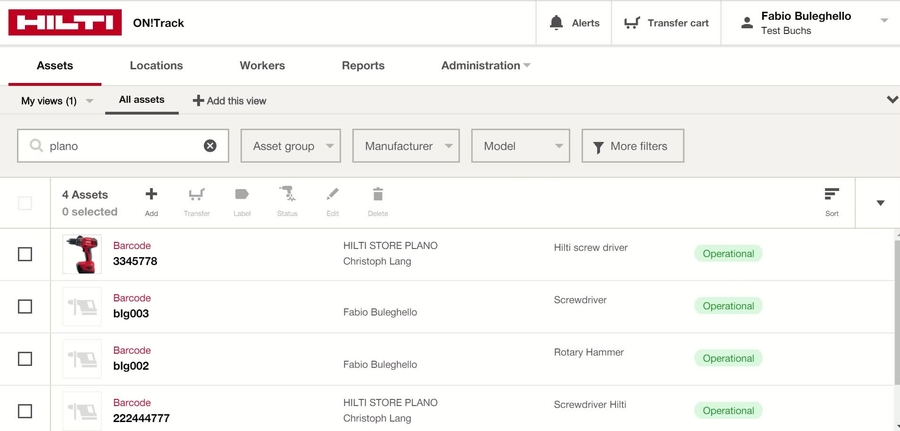The width and height of the screenshot is (900, 431).
Task: Click the Edit pencil icon
Action: click(x=332, y=195)
